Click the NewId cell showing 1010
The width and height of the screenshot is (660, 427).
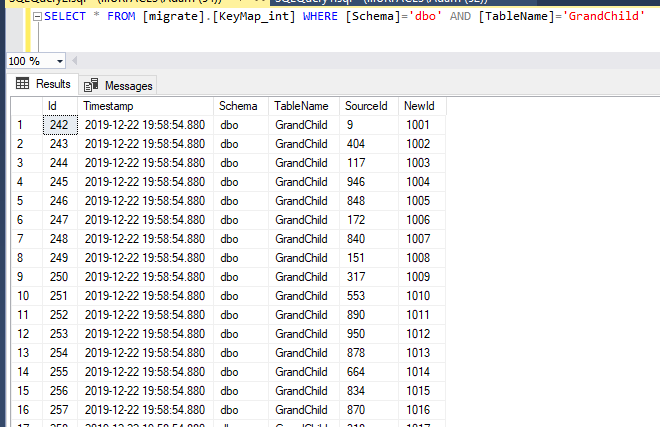[420, 296]
